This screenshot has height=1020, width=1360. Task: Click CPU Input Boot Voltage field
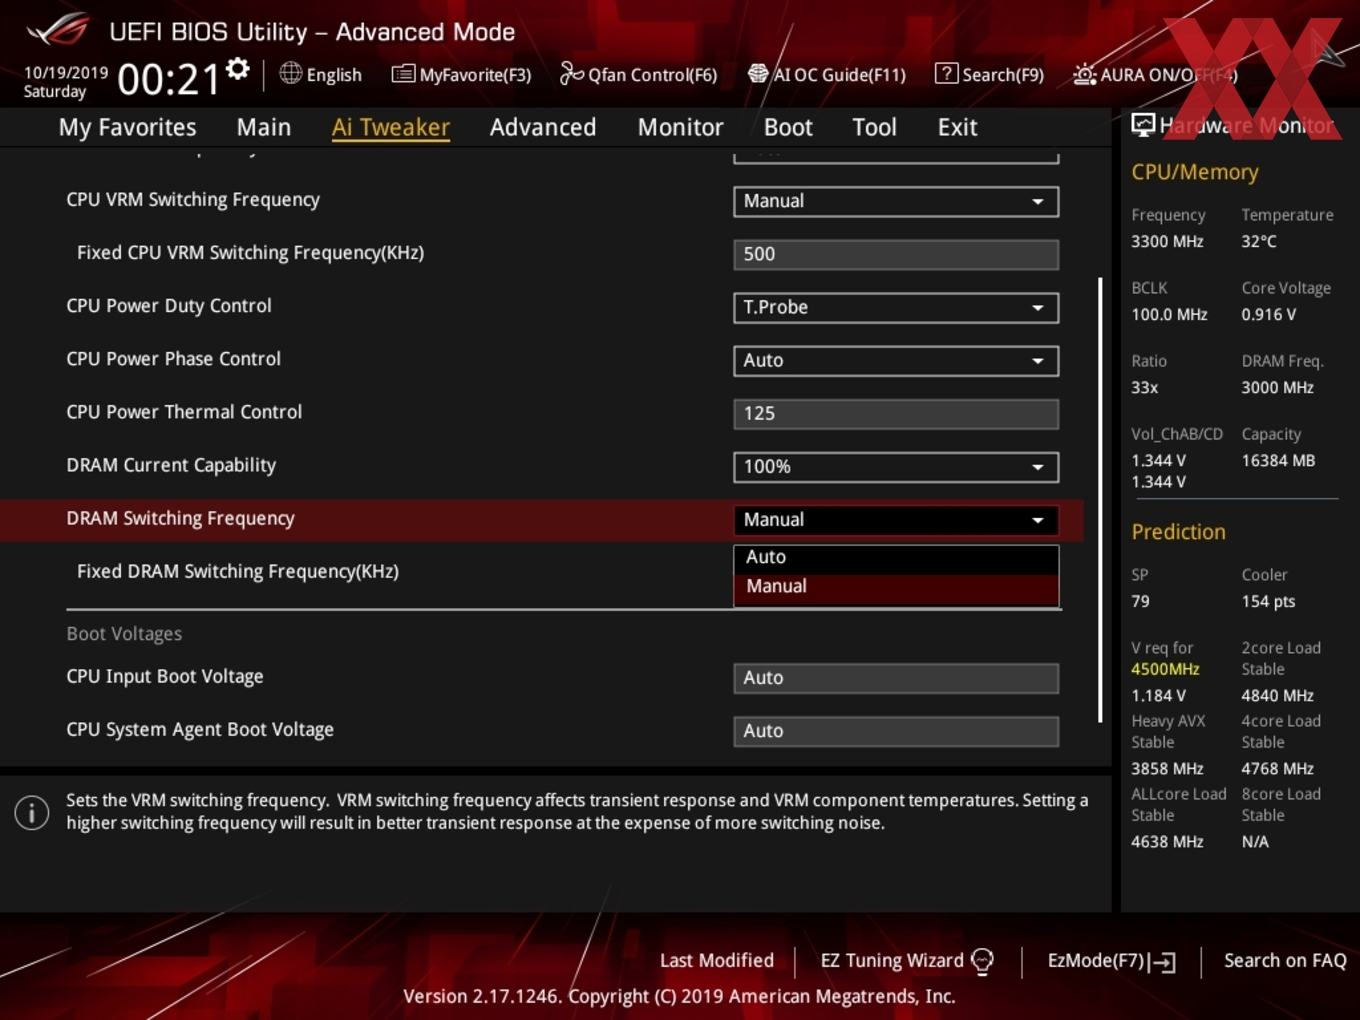(x=896, y=678)
